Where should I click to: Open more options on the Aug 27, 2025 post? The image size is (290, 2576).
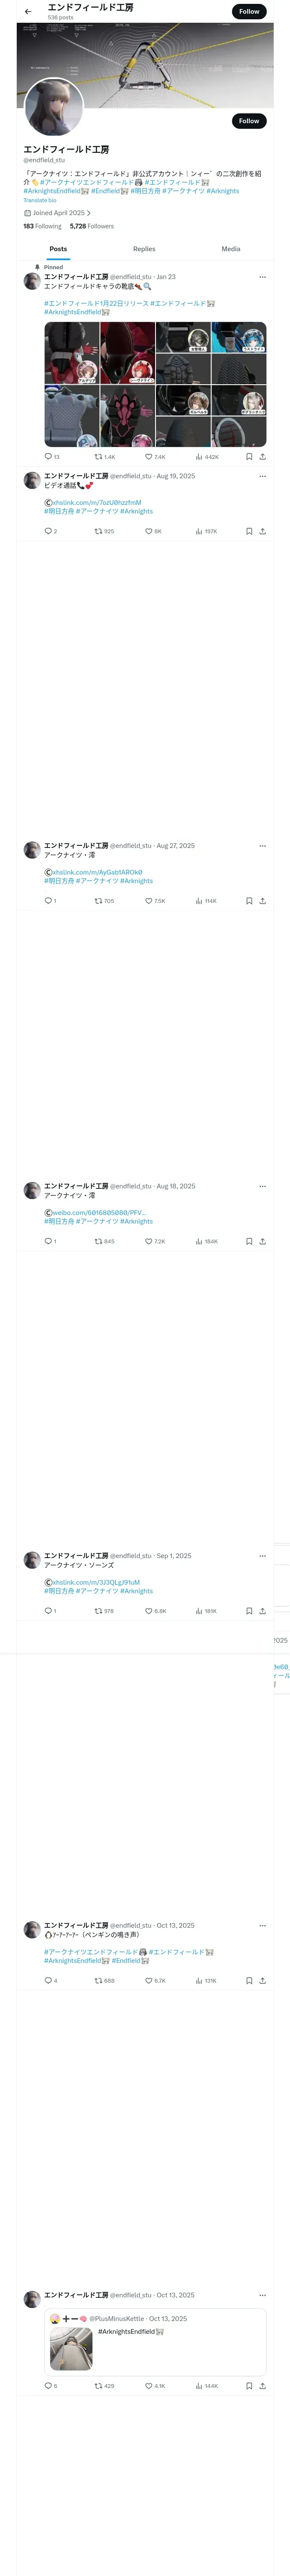pos(262,846)
